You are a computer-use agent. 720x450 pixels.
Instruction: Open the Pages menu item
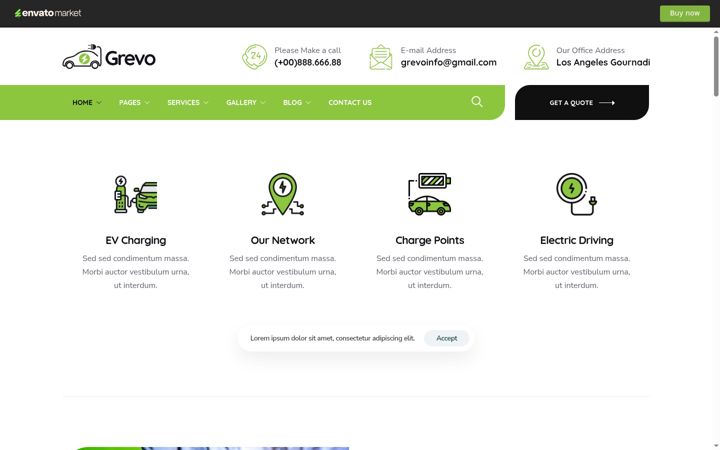129,102
